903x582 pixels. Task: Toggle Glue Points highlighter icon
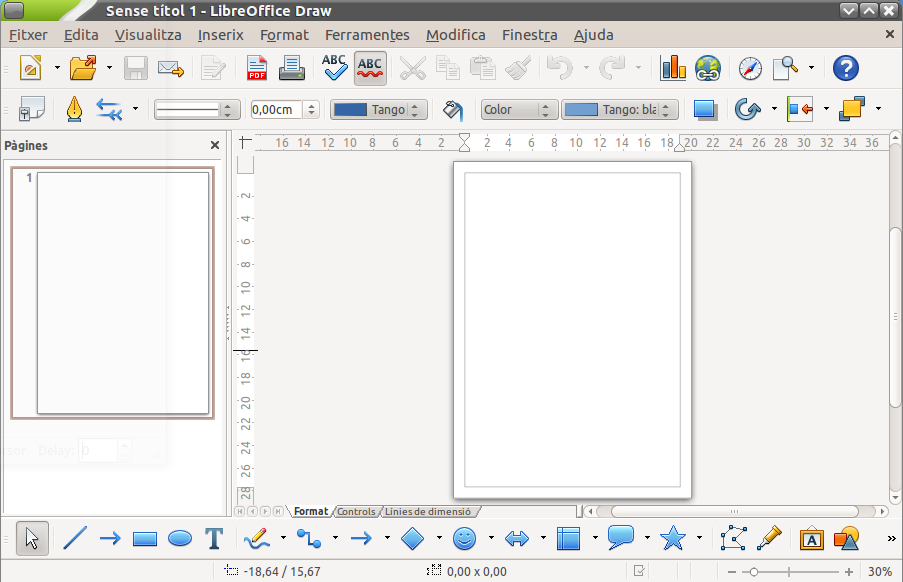tap(769, 539)
